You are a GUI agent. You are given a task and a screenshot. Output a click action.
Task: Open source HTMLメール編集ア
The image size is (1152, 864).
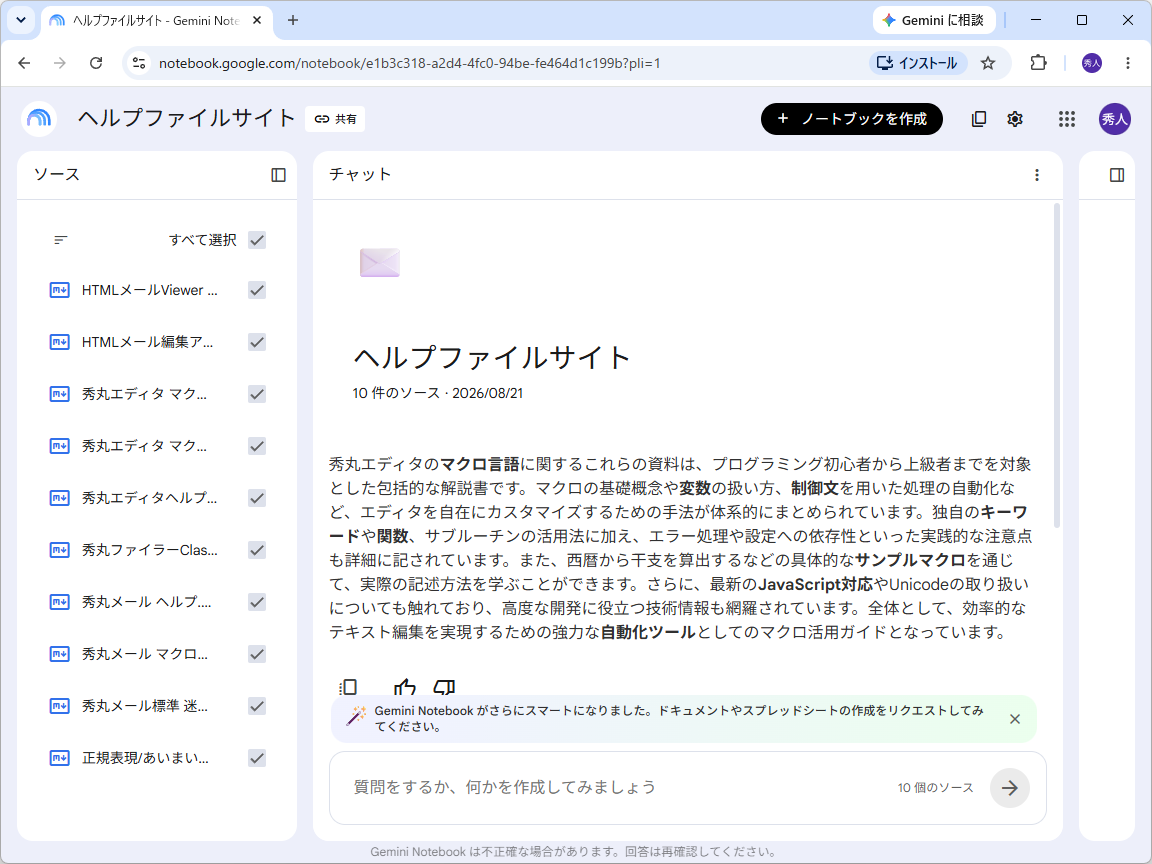148,342
